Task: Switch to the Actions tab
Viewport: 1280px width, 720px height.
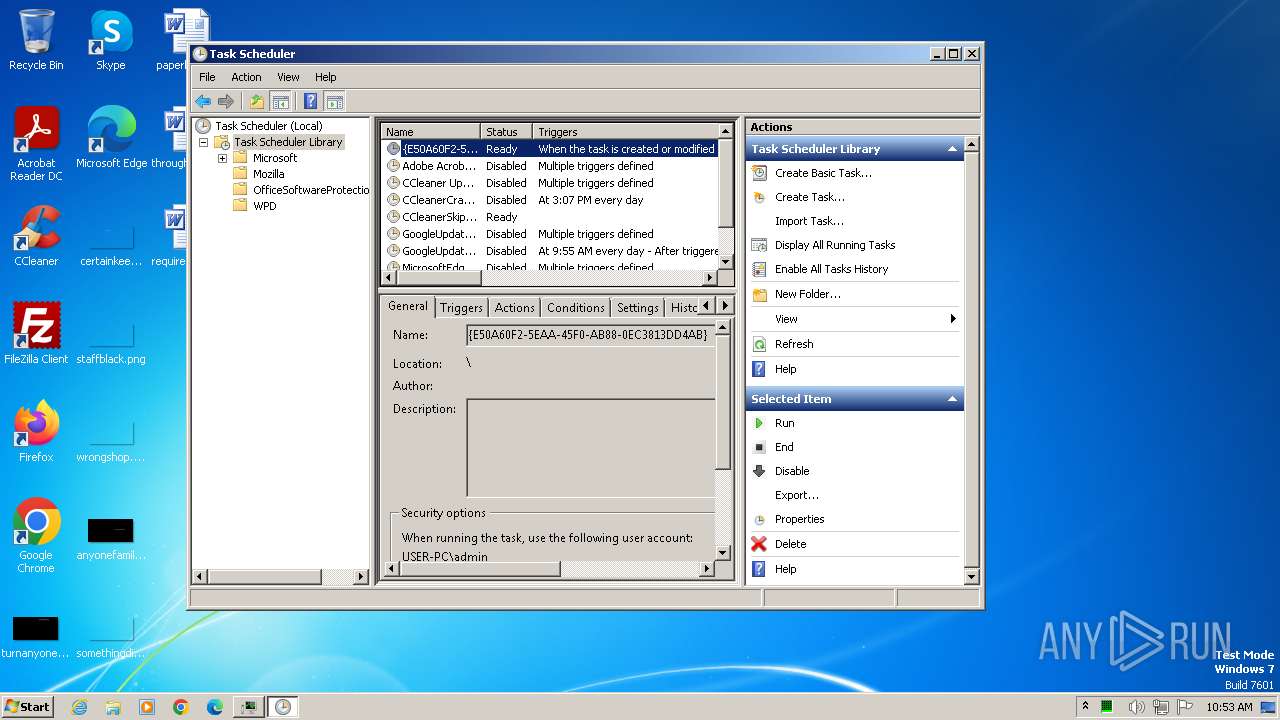Action: pyautogui.click(x=515, y=308)
